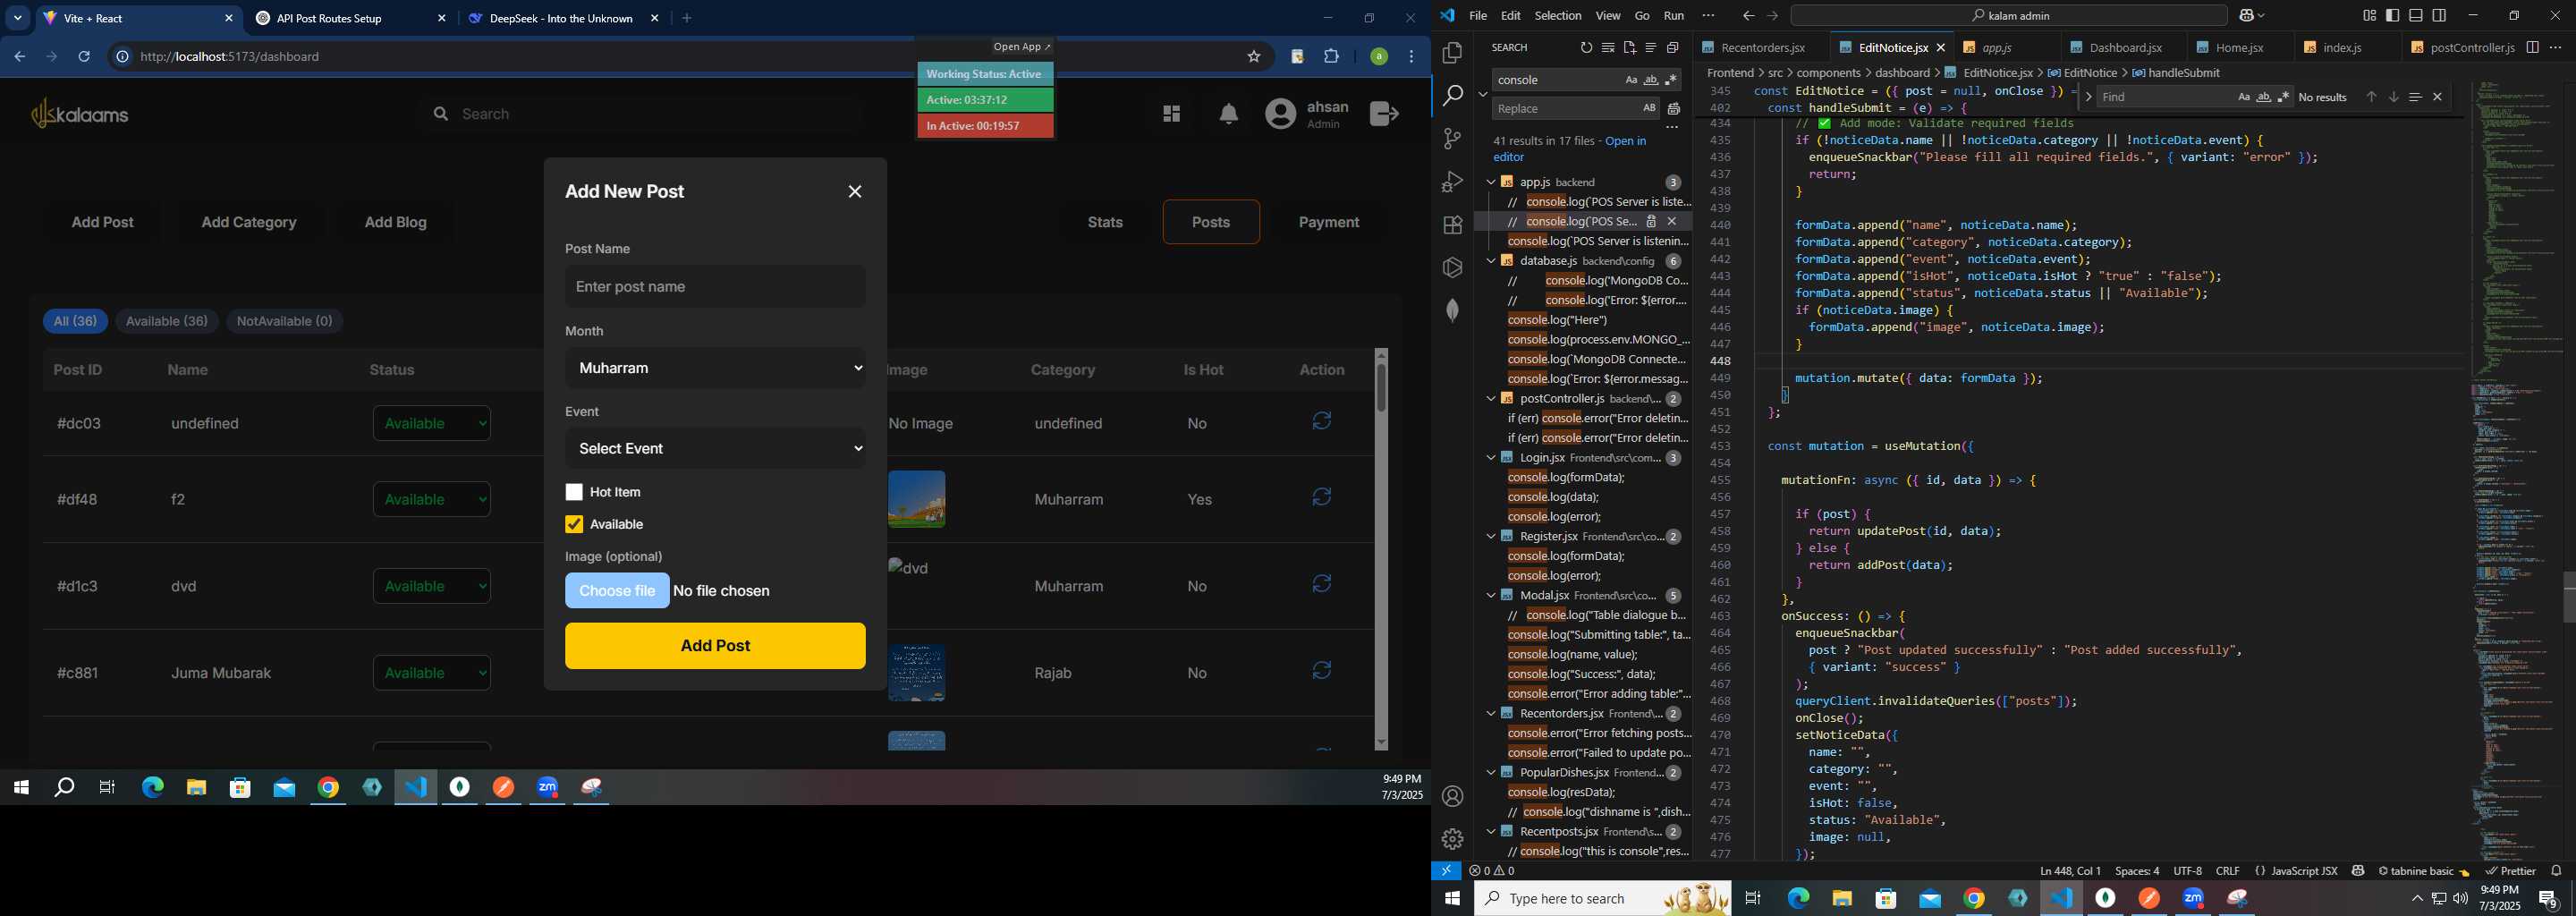2576x916 pixels.
Task: Open status dropdown for Juma Mubarak row
Action: 431,673
